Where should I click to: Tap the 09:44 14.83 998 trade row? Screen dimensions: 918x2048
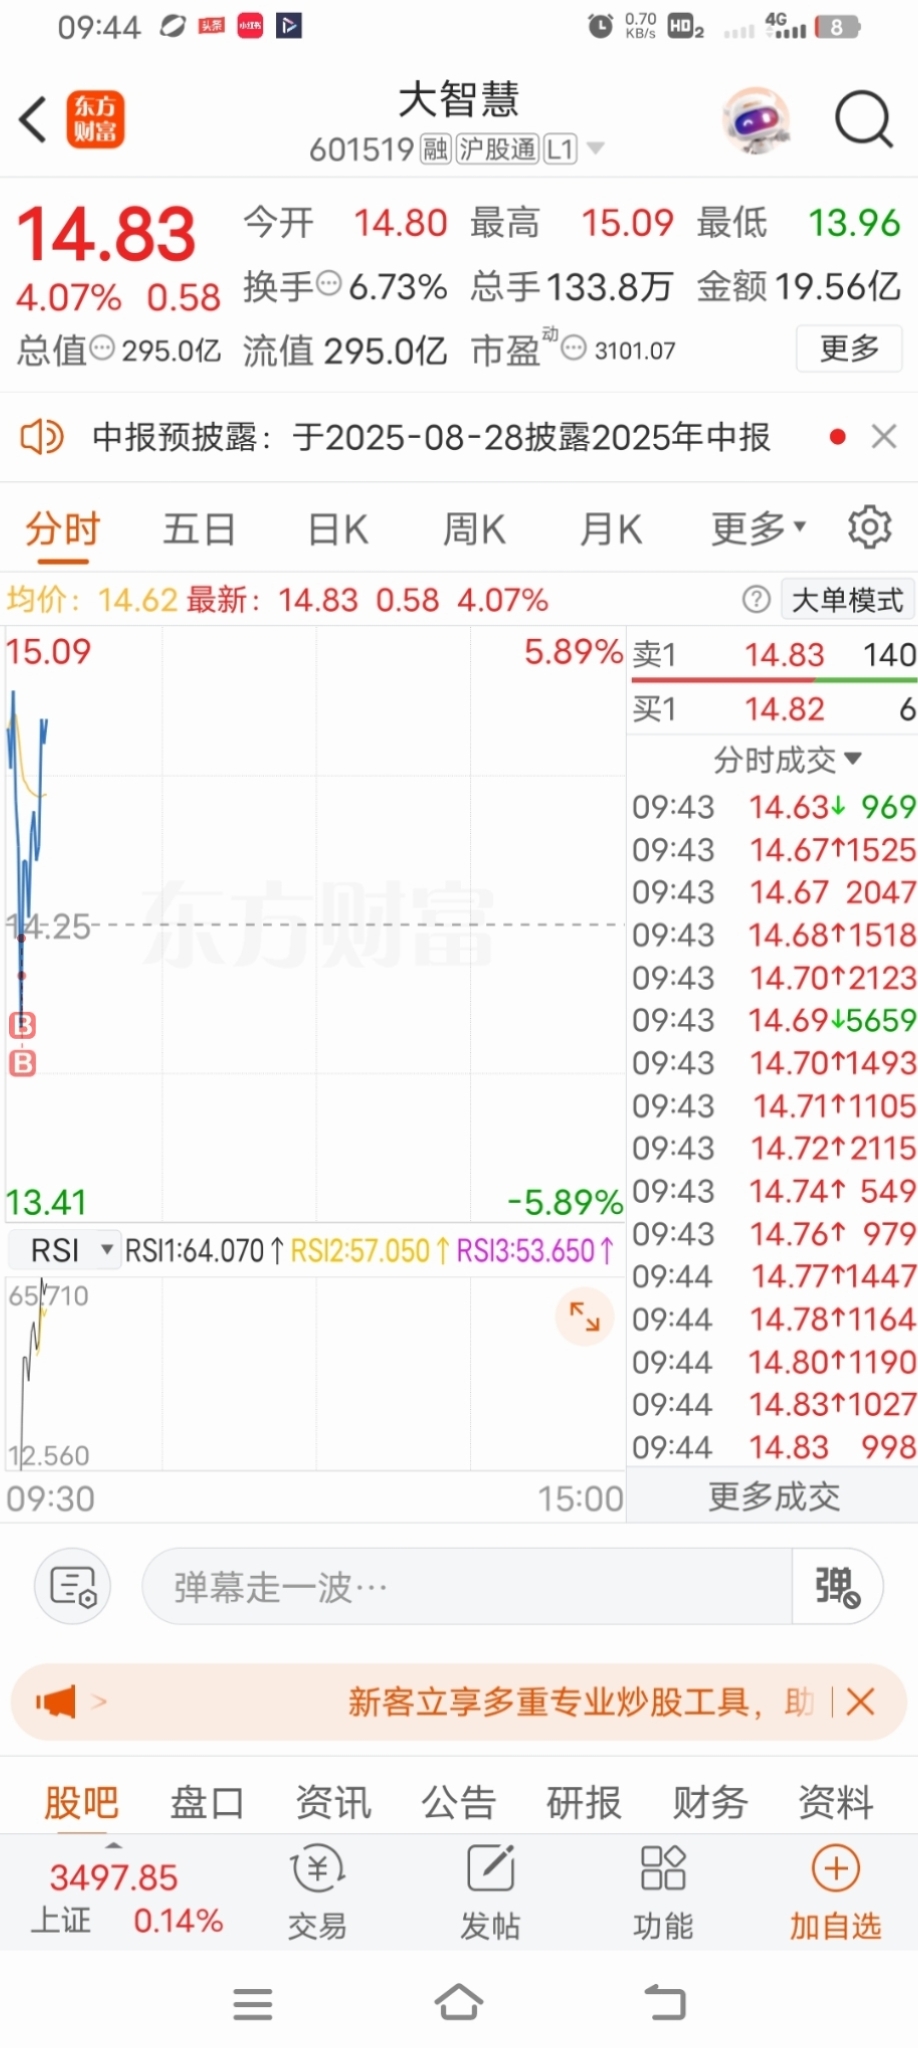pyautogui.click(x=773, y=1447)
